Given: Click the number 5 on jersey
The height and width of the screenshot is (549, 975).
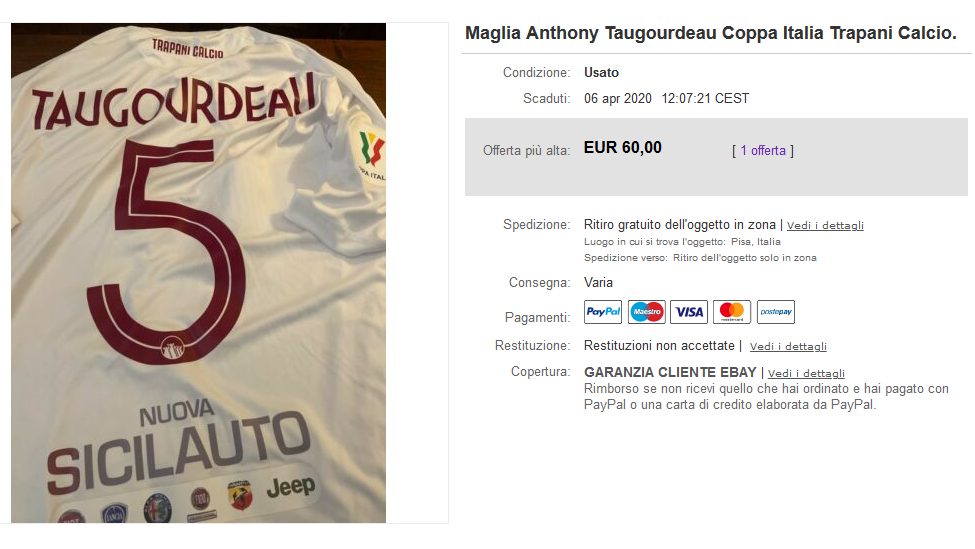Looking at the screenshot, I should coord(166,251).
